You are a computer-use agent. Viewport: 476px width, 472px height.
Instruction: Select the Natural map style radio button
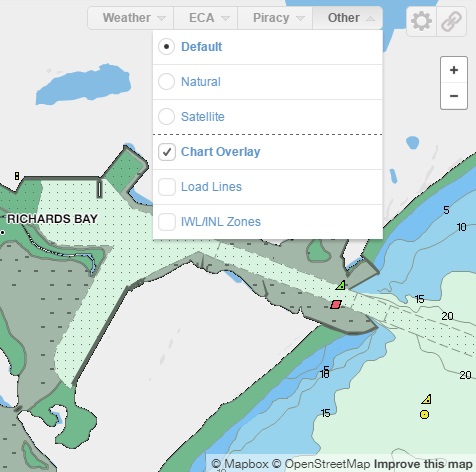166,82
